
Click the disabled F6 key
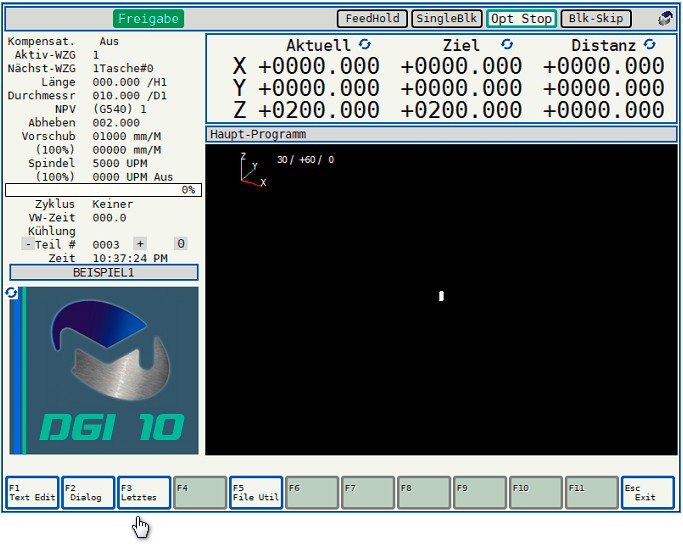(312, 493)
